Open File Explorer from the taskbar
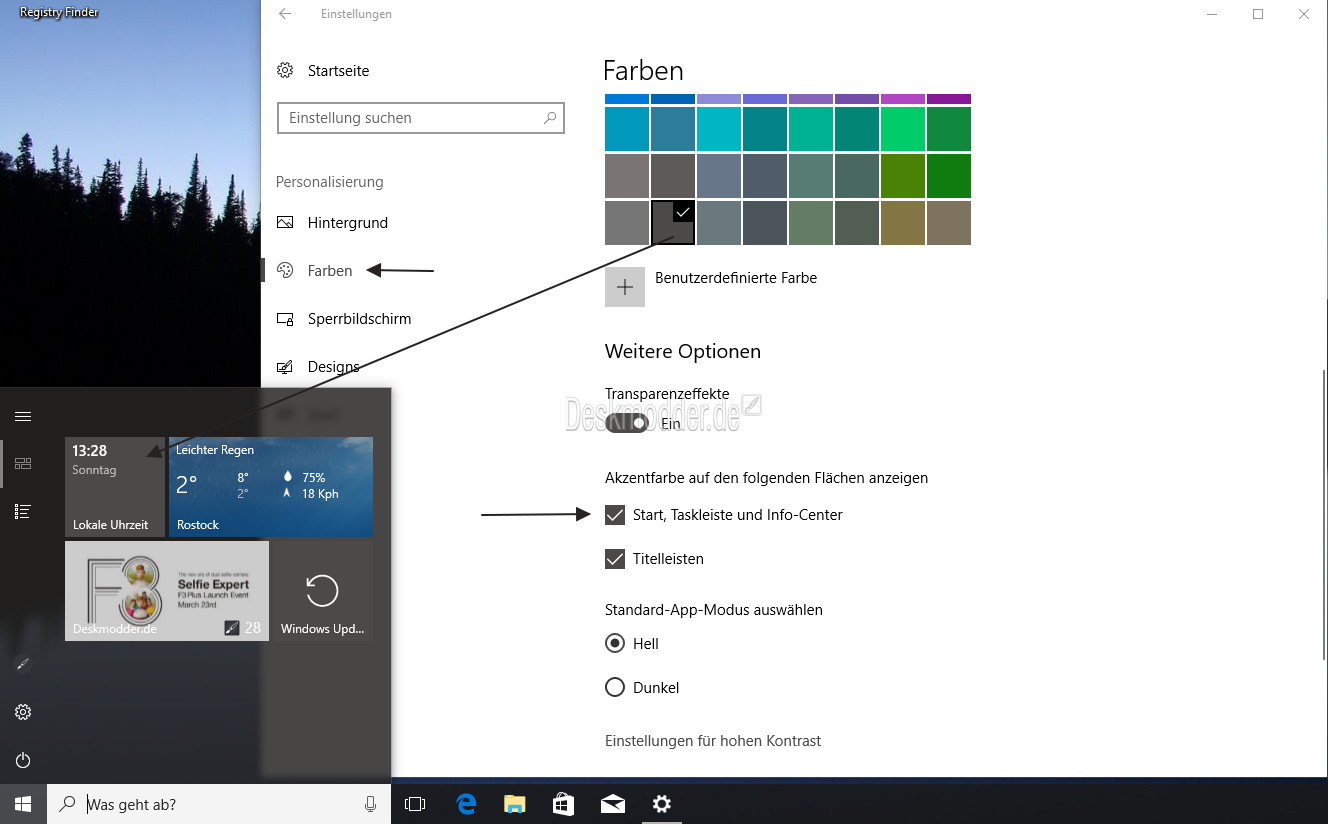 pyautogui.click(x=515, y=804)
